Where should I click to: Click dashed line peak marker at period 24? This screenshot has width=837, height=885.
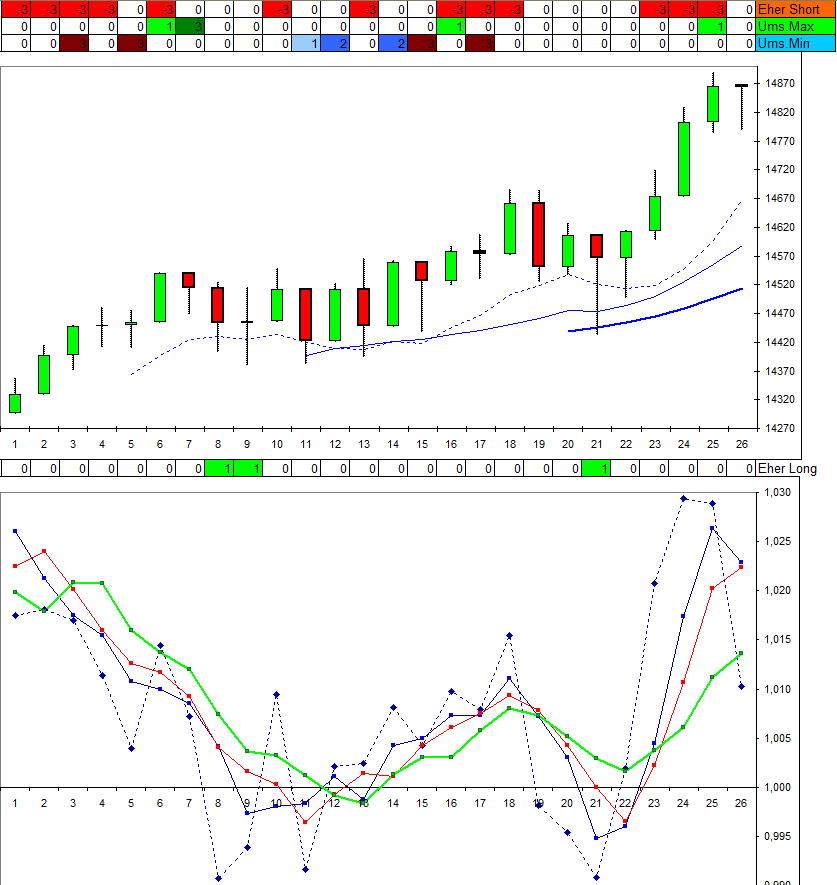pos(684,498)
